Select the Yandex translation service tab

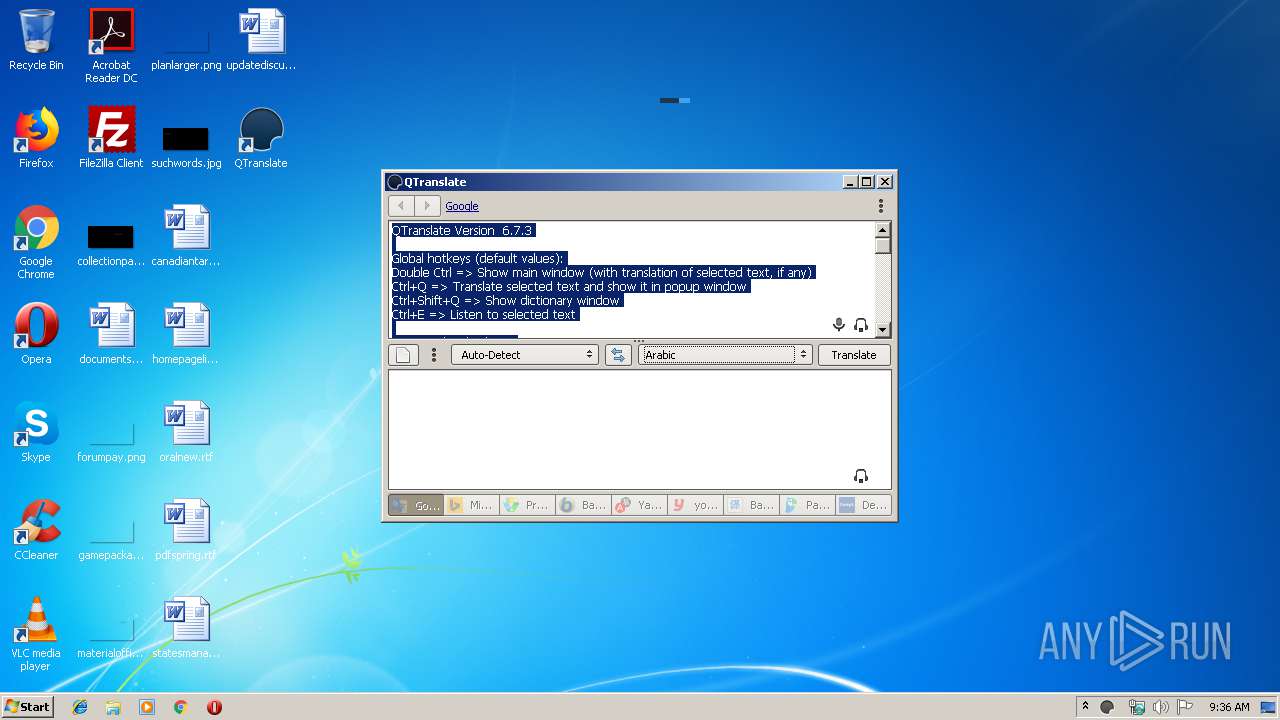pyautogui.click(x=640, y=505)
